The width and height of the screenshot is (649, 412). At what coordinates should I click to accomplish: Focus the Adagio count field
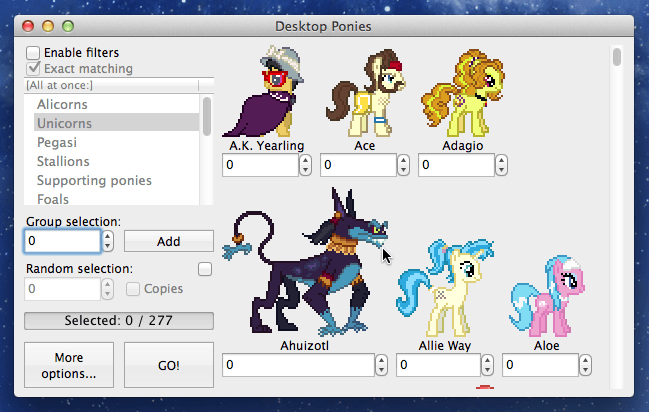[456, 165]
